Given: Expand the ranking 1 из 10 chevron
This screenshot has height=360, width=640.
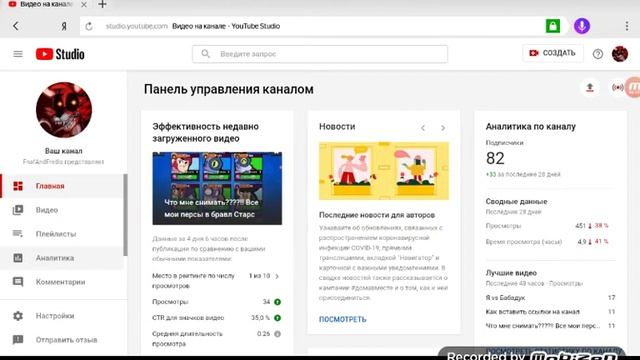Looking at the screenshot, I should click(277, 276).
